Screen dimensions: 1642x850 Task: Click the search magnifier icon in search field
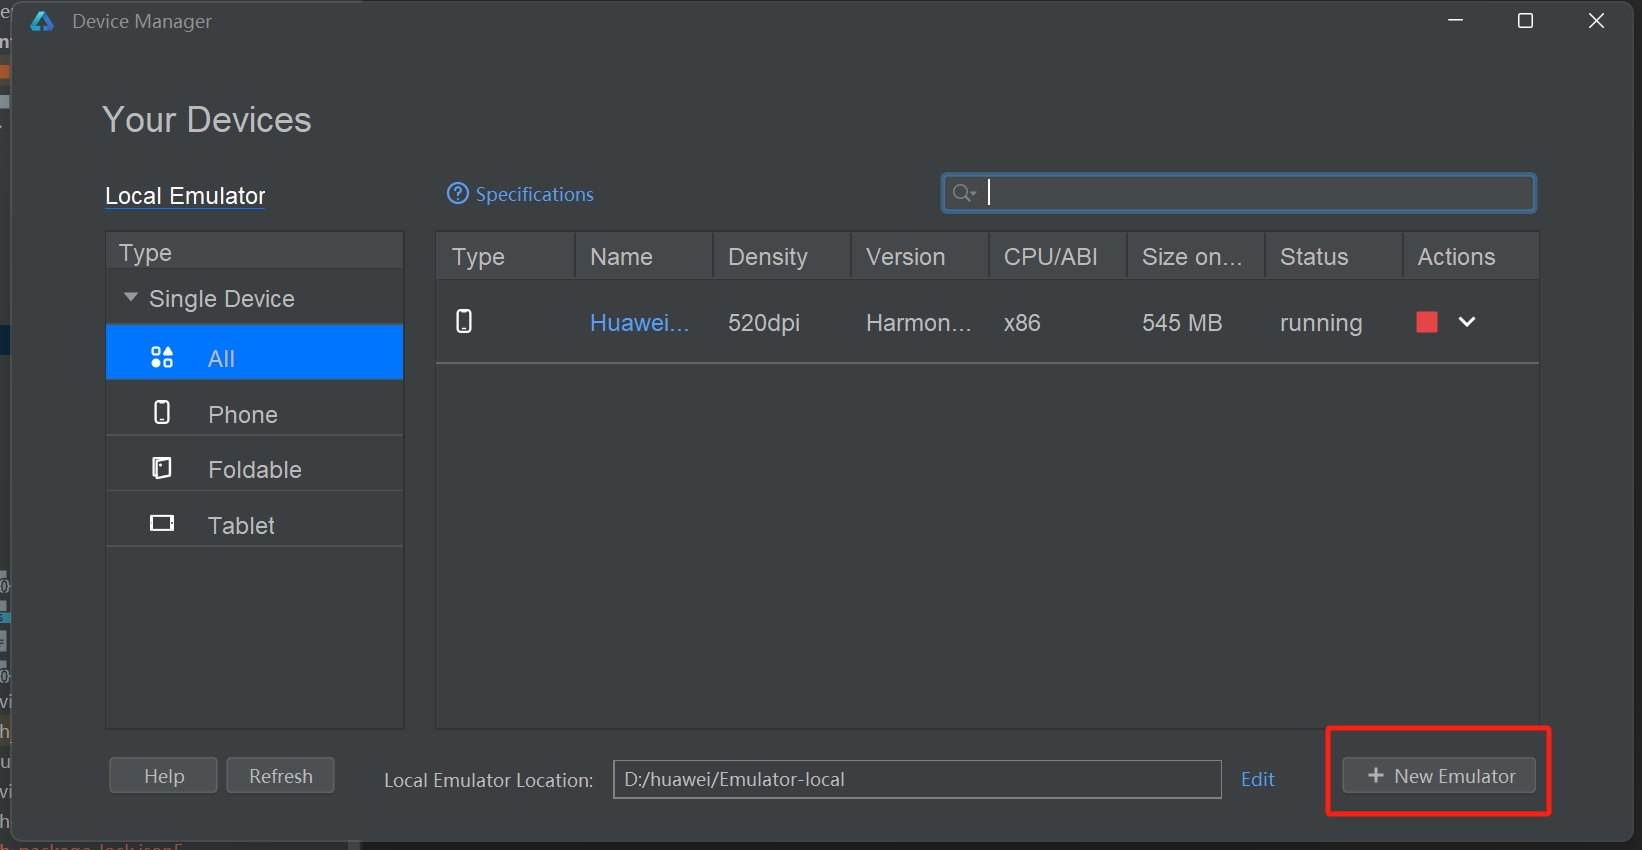coord(964,193)
